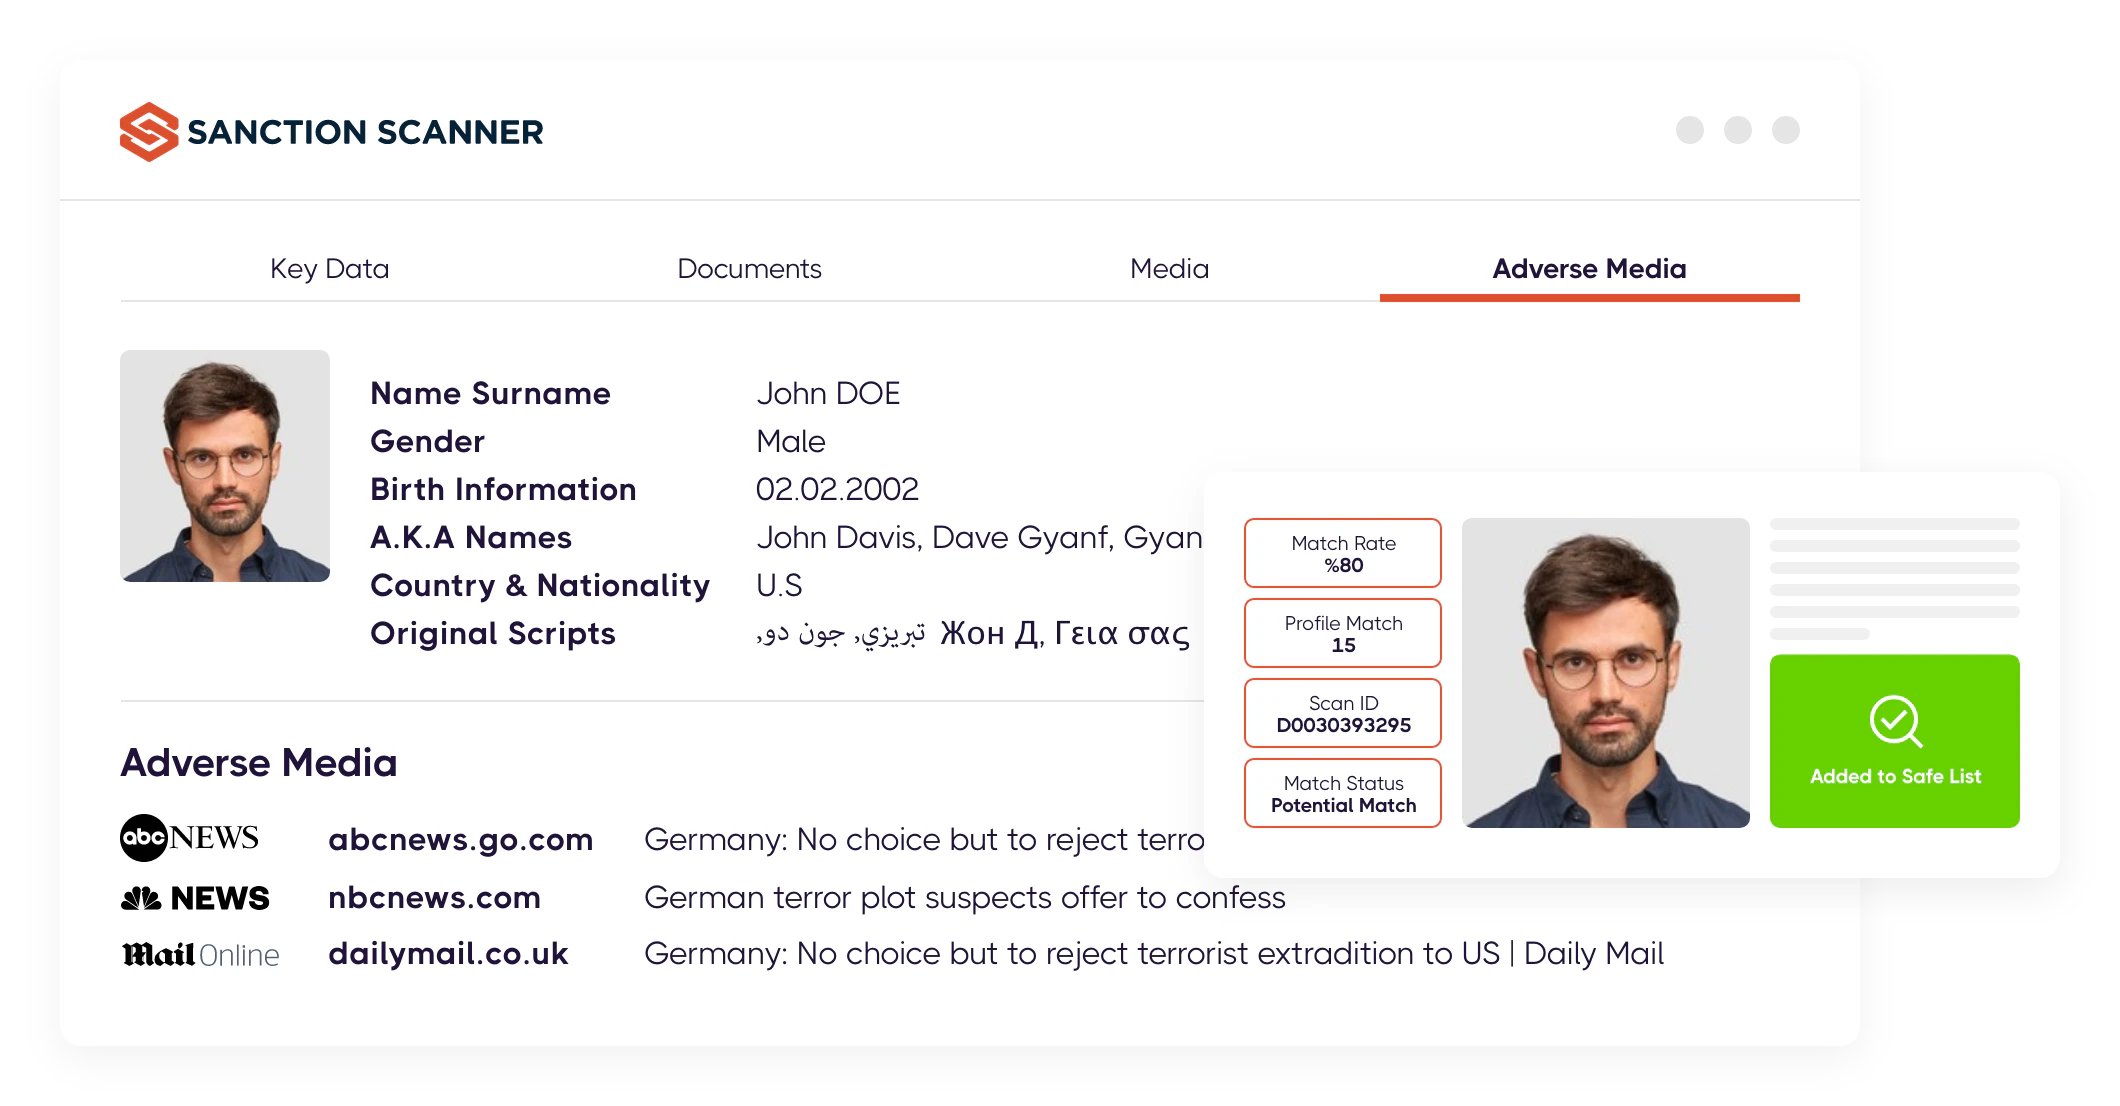
Task: Select the NBC peacock icon
Action: pos(140,897)
